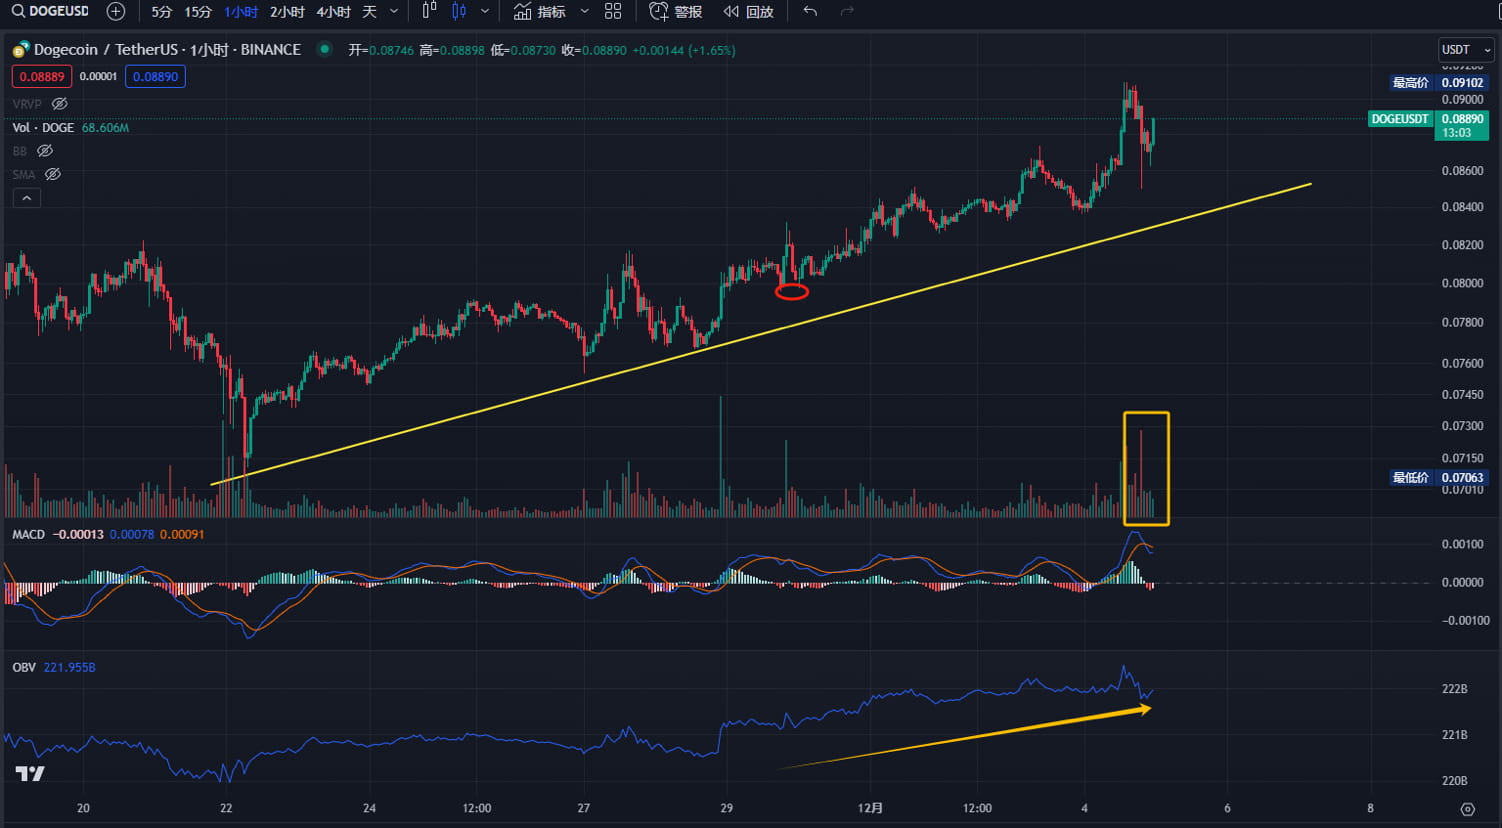Viewport: 1502px width, 828px height.
Task: Select the 1小时 interval
Action: point(241,12)
